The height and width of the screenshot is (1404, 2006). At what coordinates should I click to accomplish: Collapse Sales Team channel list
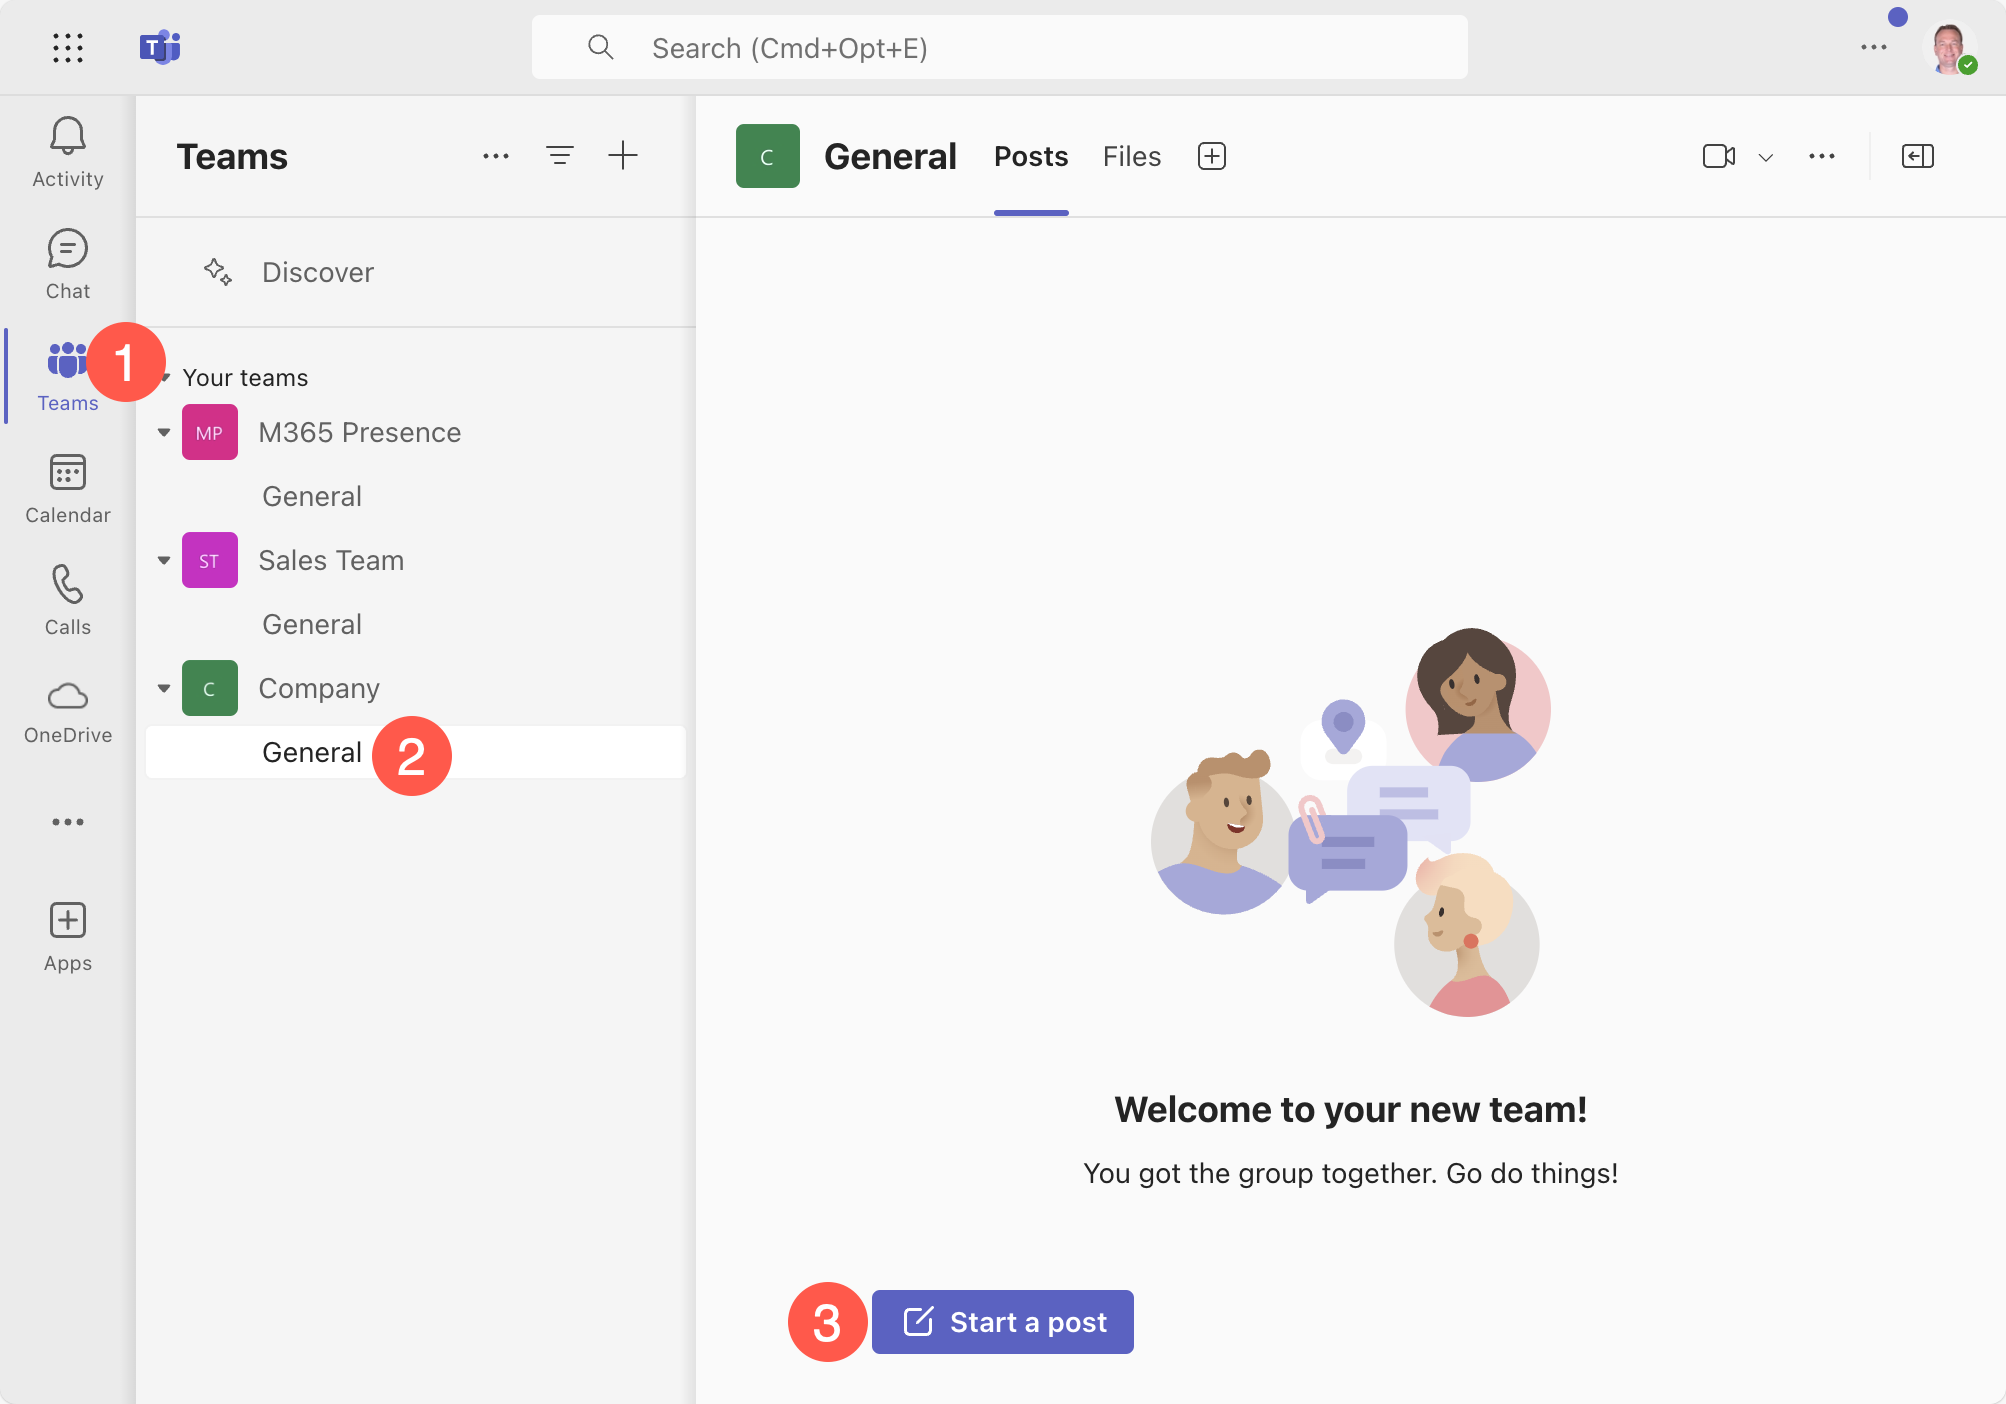[x=163, y=559]
